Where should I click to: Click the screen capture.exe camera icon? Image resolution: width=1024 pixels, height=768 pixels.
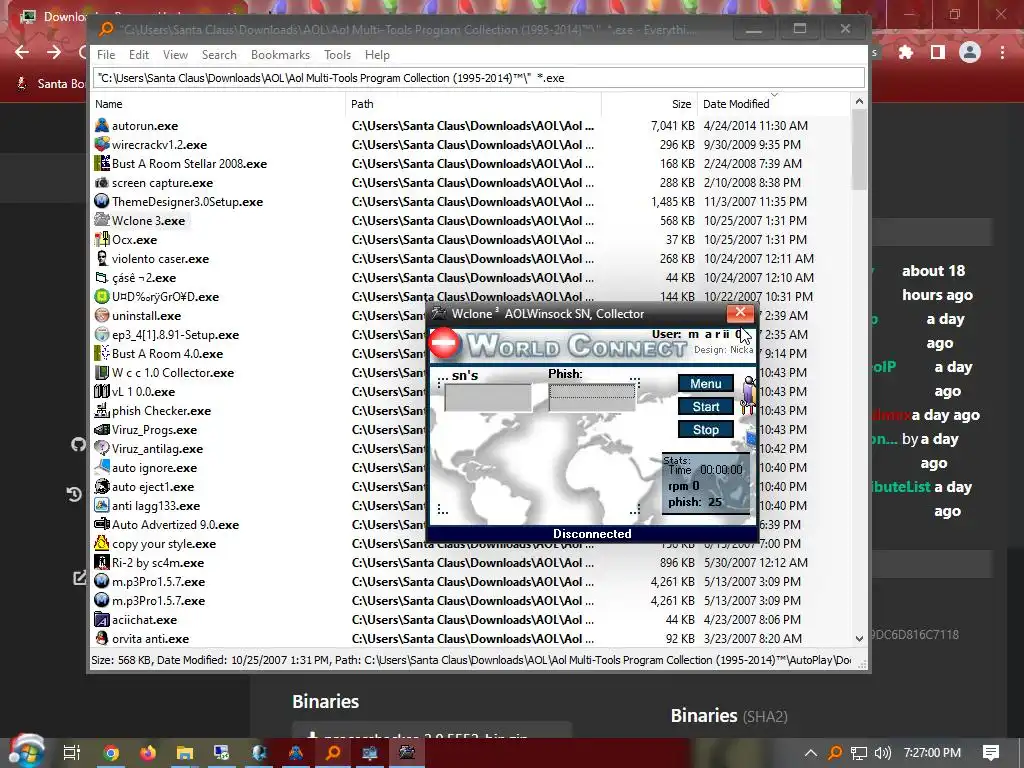pos(101,183)
